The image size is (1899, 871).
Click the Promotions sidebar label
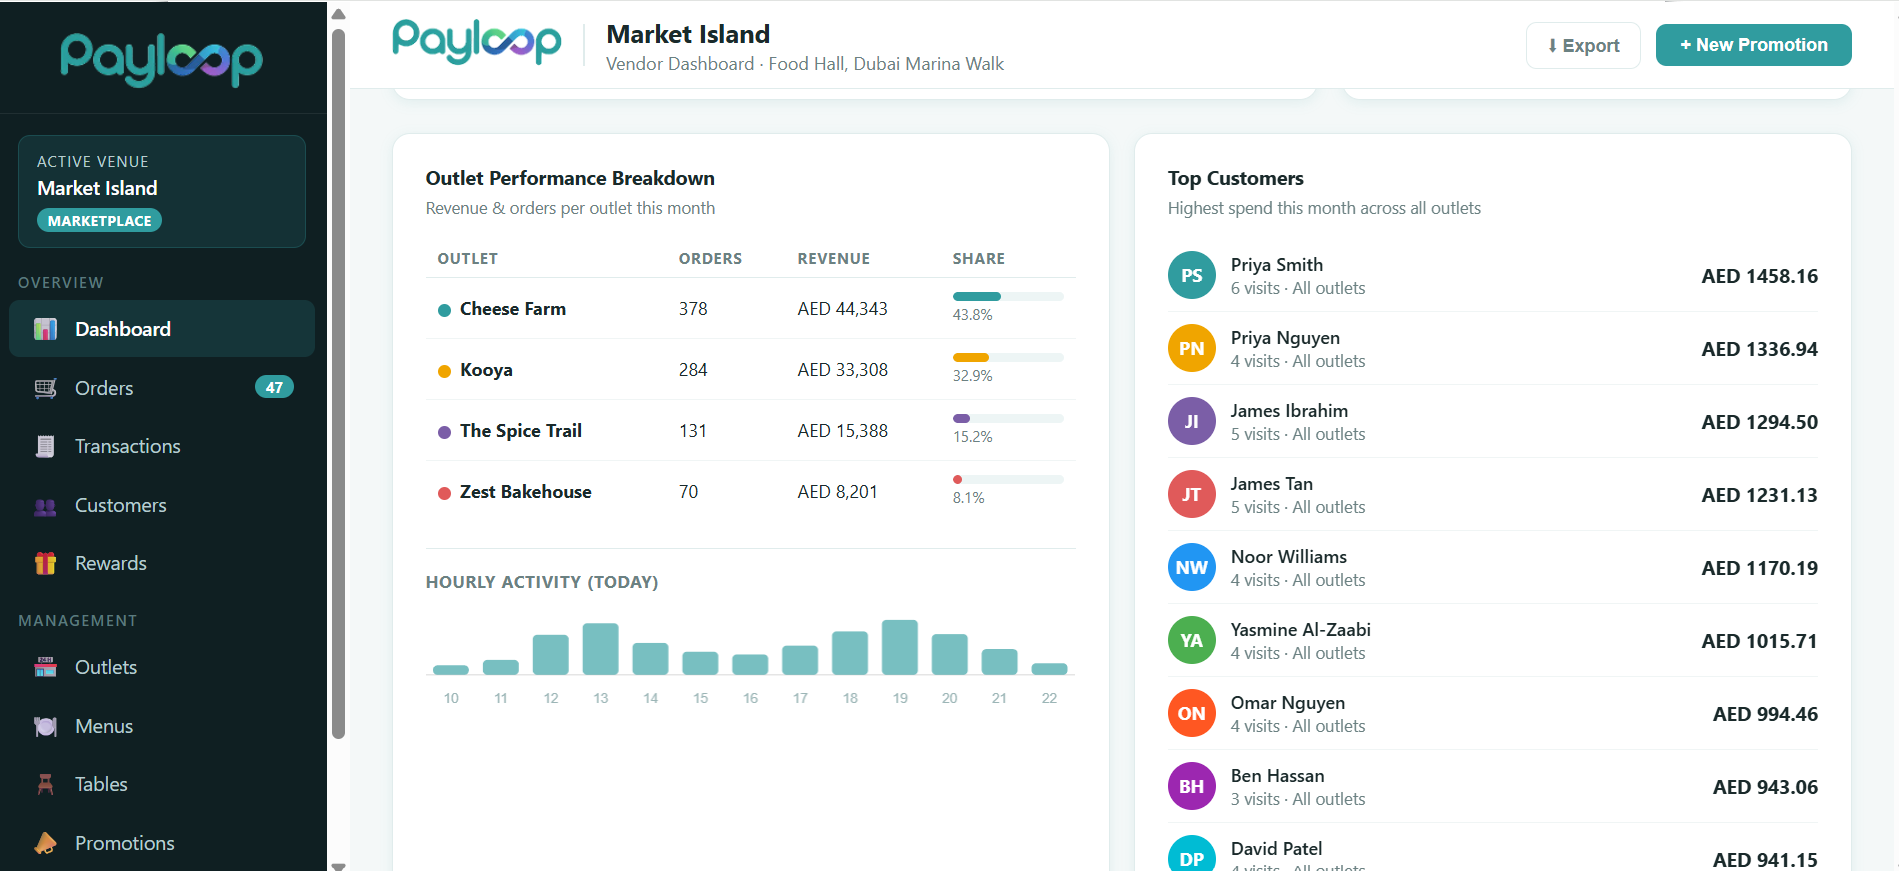coord(125,843)
